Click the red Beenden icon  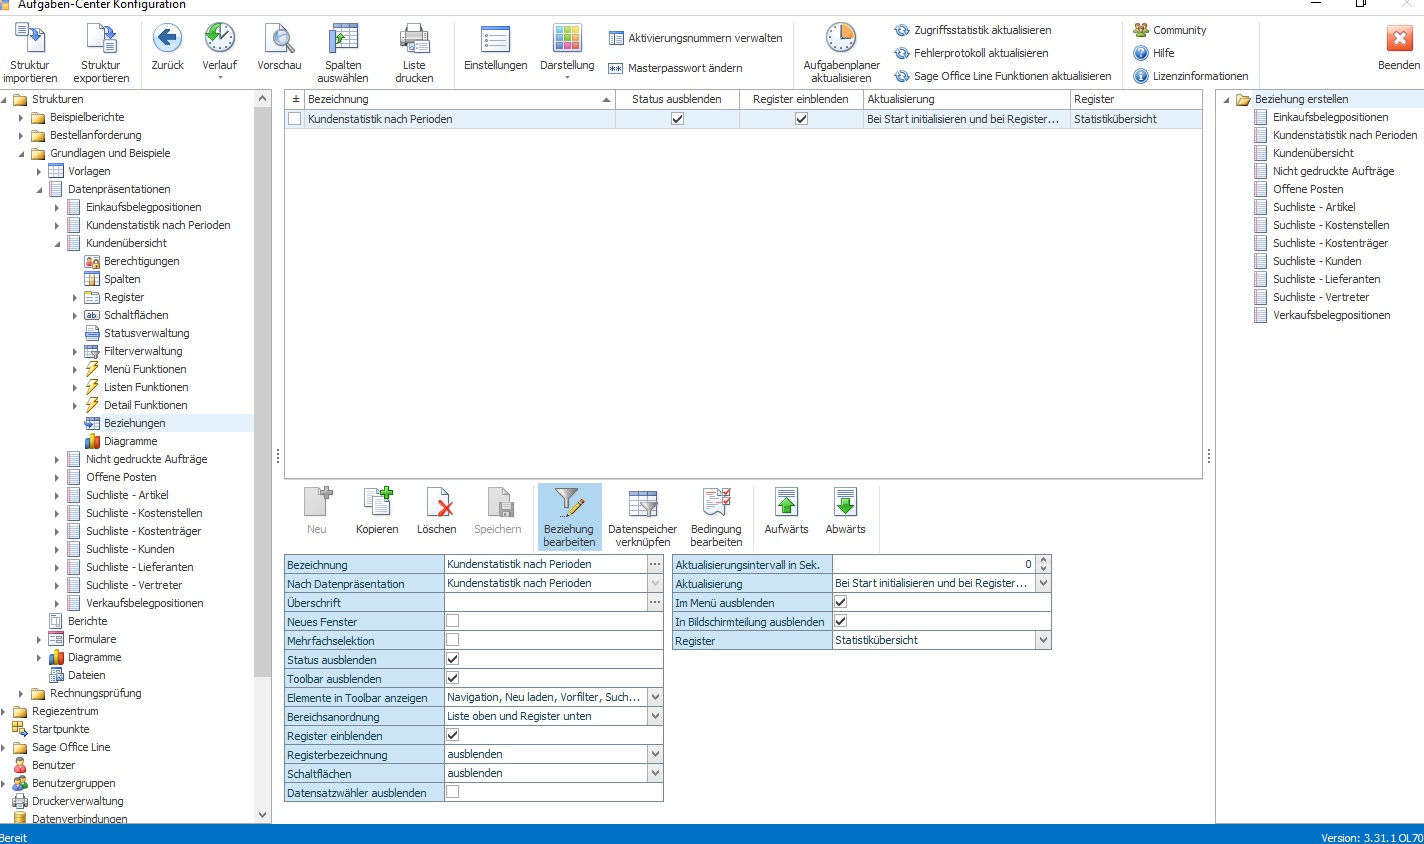(x=1399, y=40)
